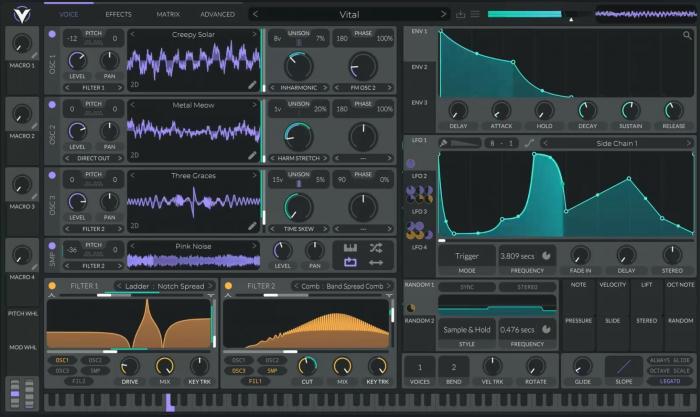Click the Random 1 frequency mode icon
This screenshot has width=700, height=417.
click(546, 329)
